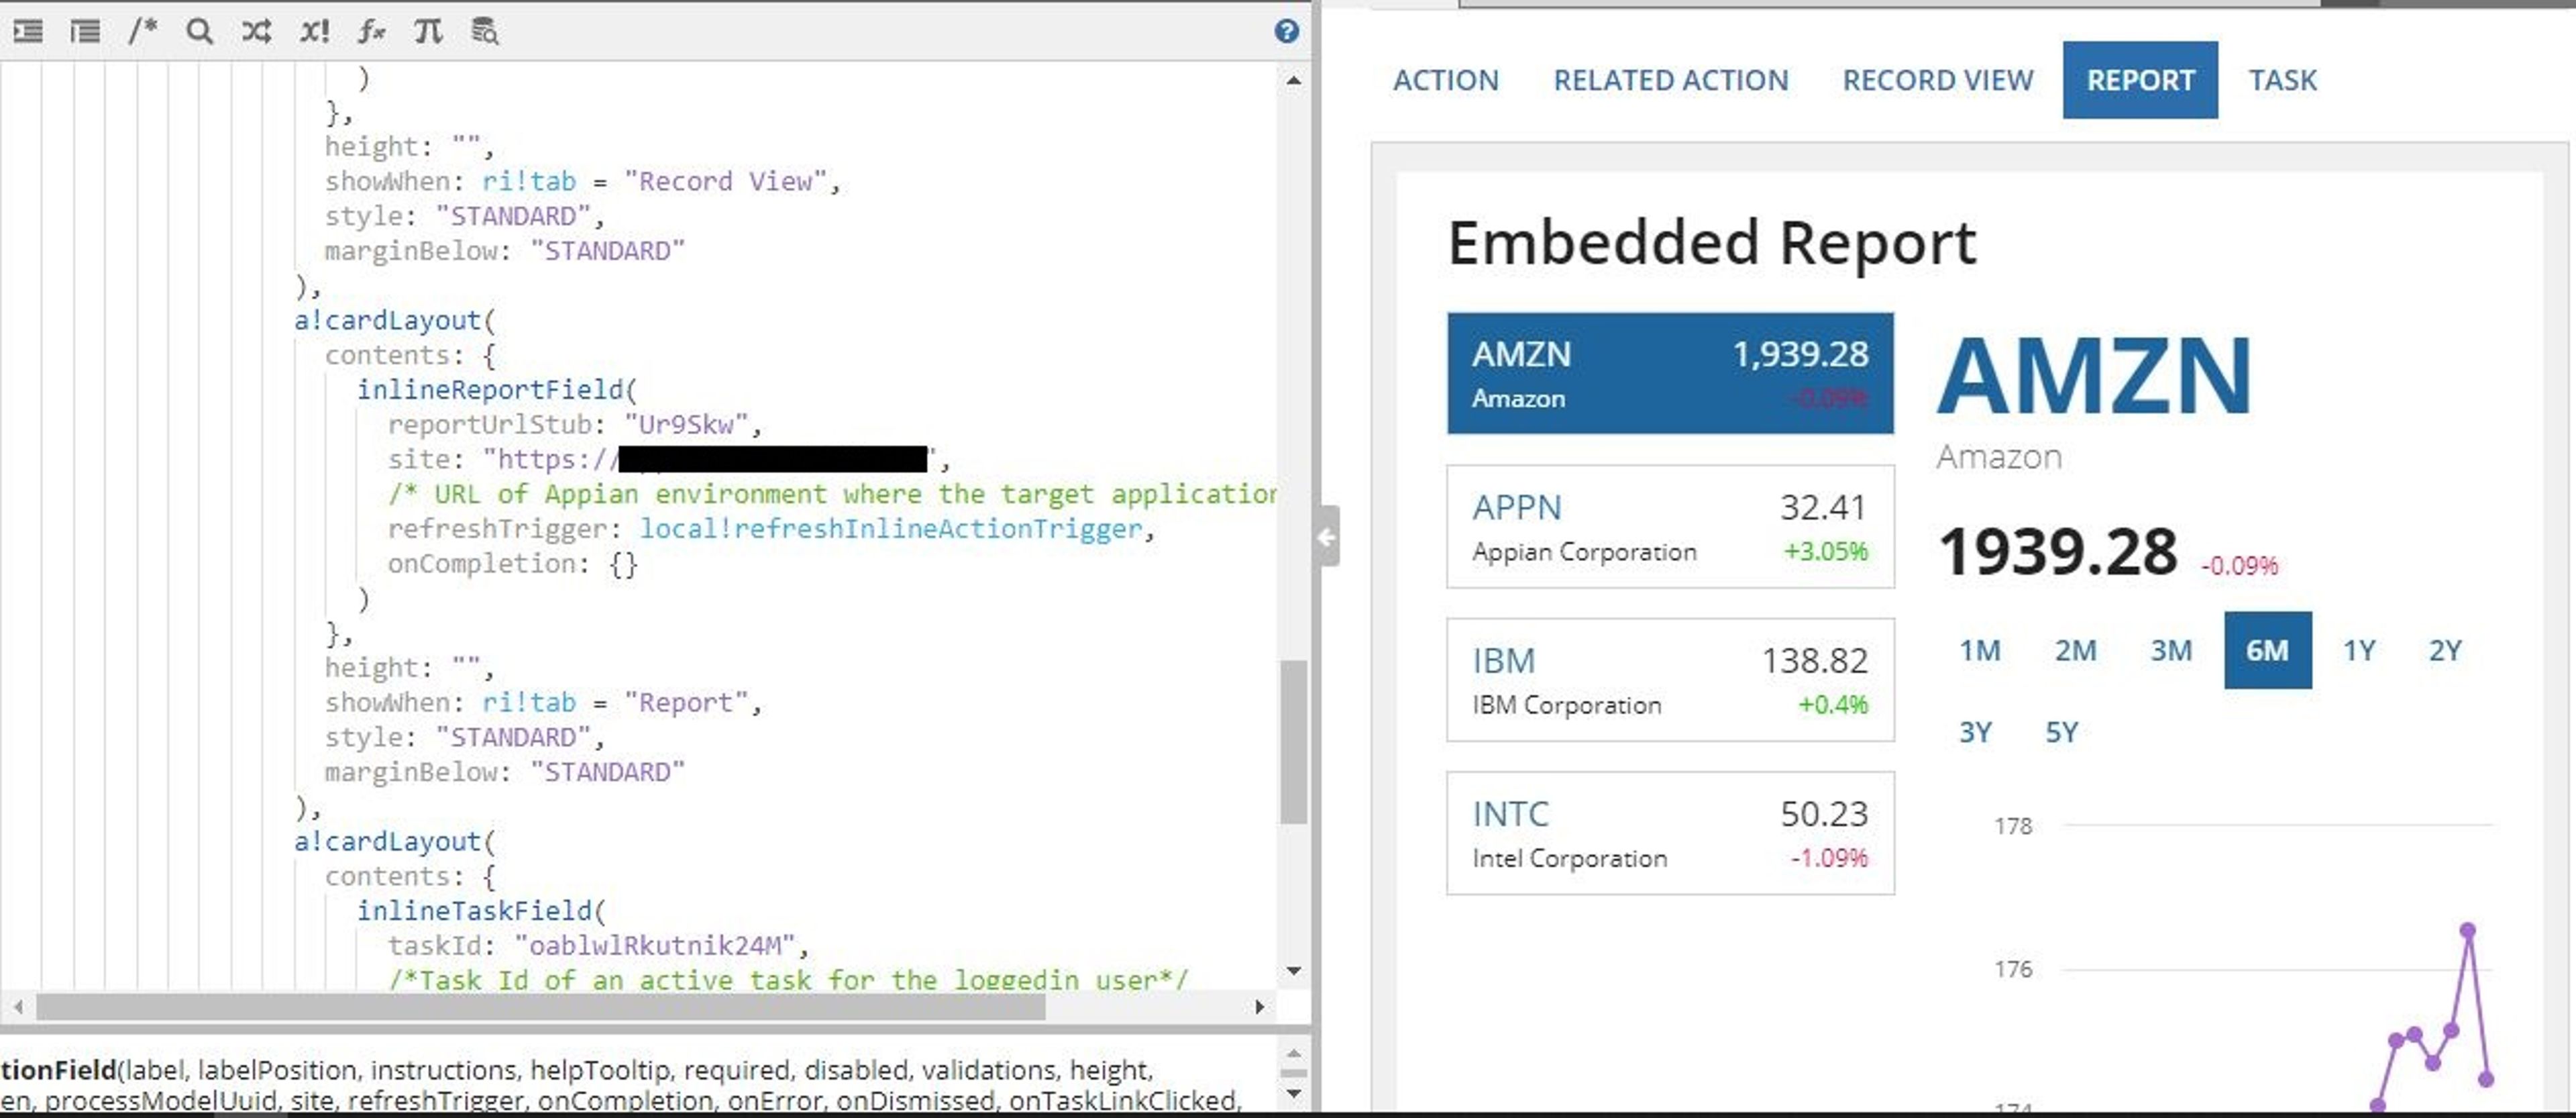The image size is (2576, 1118).
Task: Select the APPN Appian Corporation card
Action: [x=1670, y=527]
